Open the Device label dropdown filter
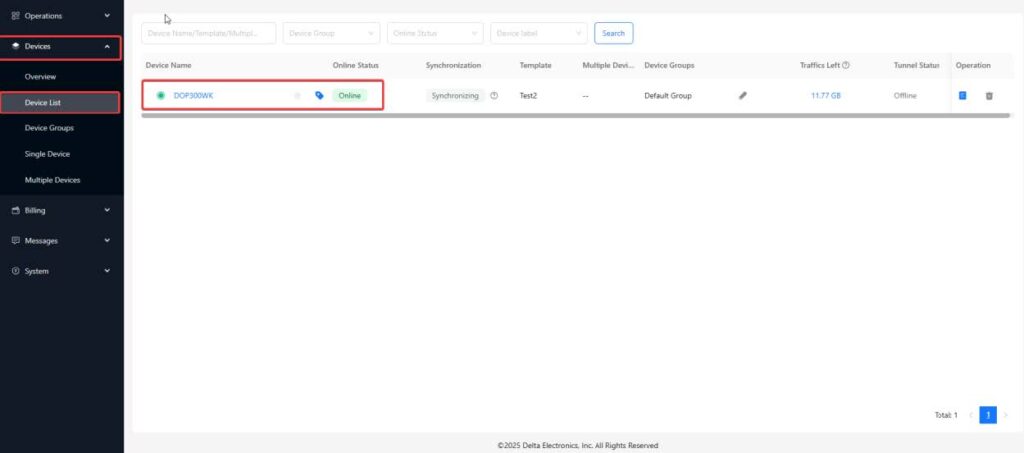This screenshot has height=453, width=1024. [x=538, y=33]
